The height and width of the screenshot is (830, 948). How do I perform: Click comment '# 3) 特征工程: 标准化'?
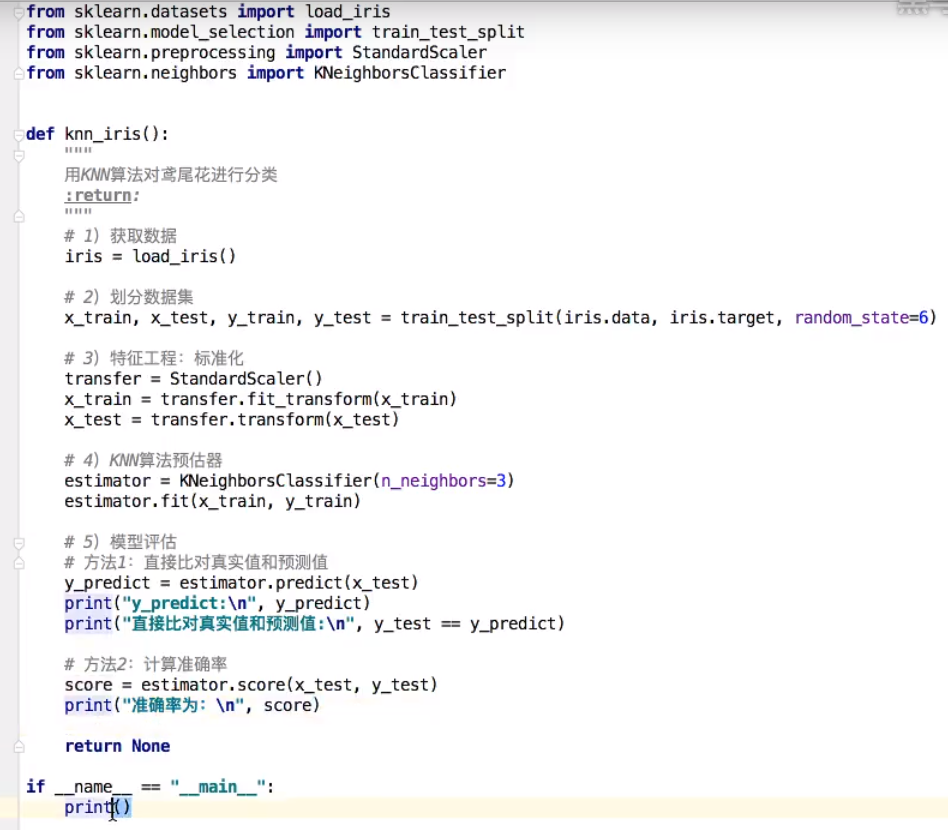[154, 358]
